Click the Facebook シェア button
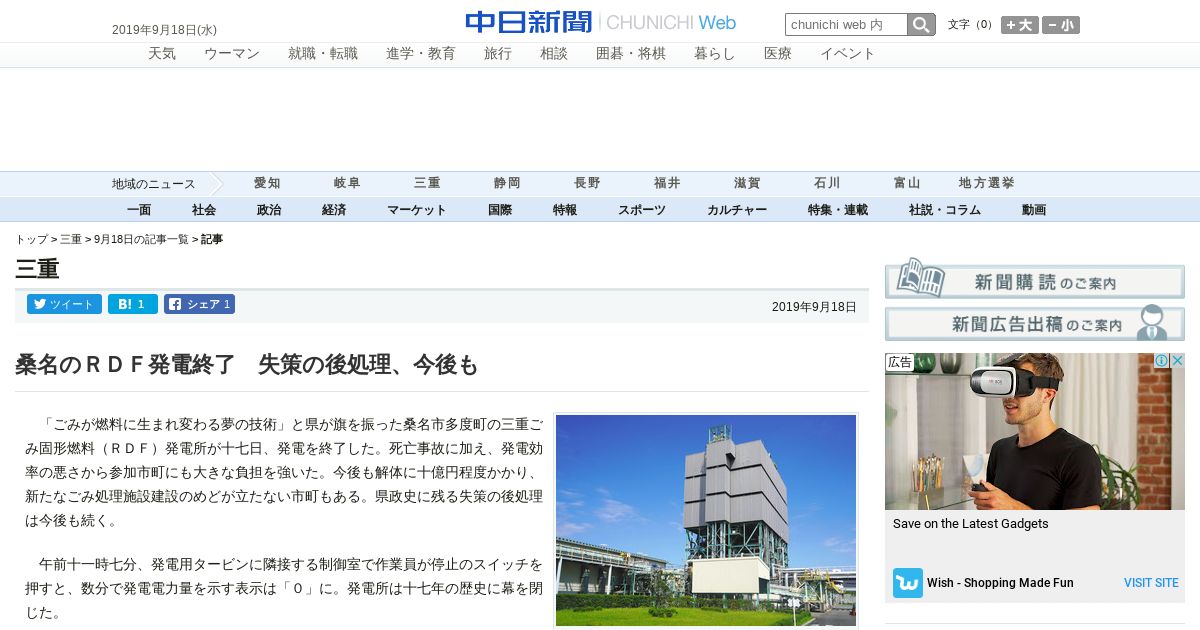 (199, 304)
